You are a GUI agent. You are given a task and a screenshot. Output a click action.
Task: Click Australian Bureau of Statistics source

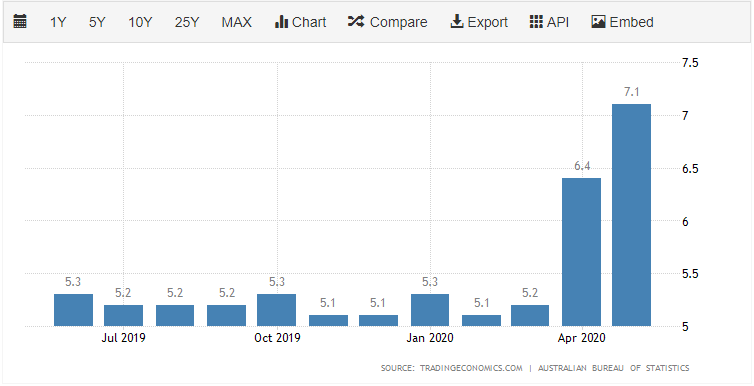click(614, 368)
